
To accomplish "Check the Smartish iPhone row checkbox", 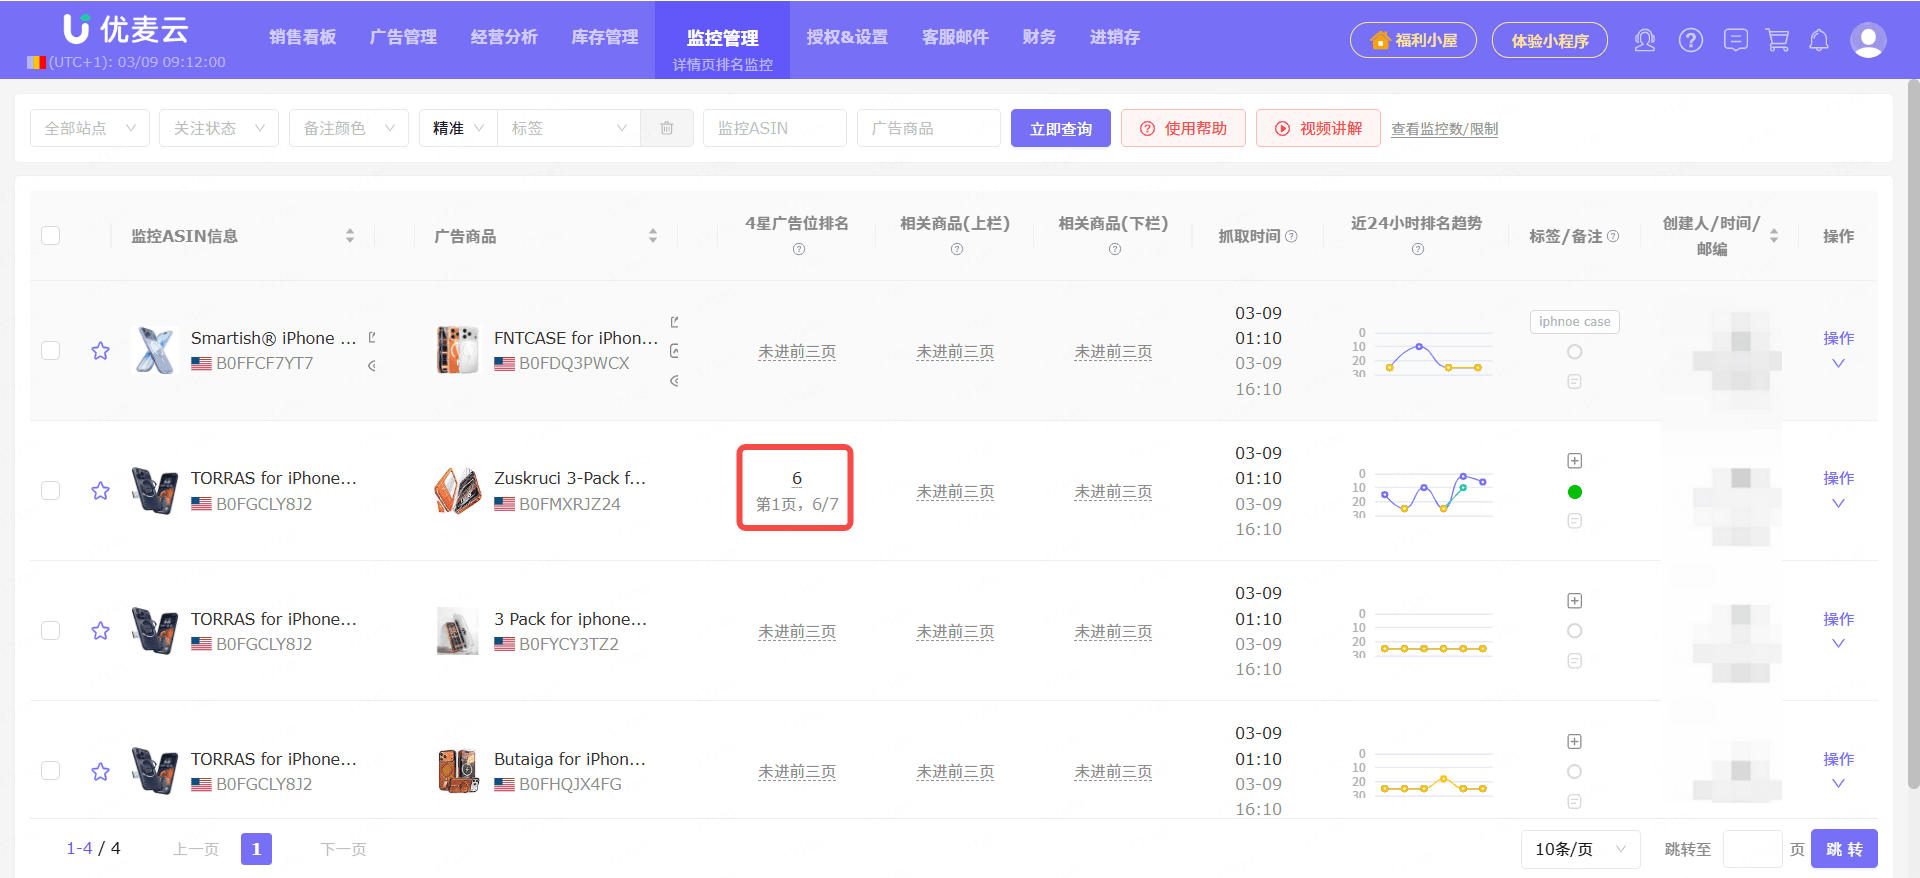I will point(51,351).
